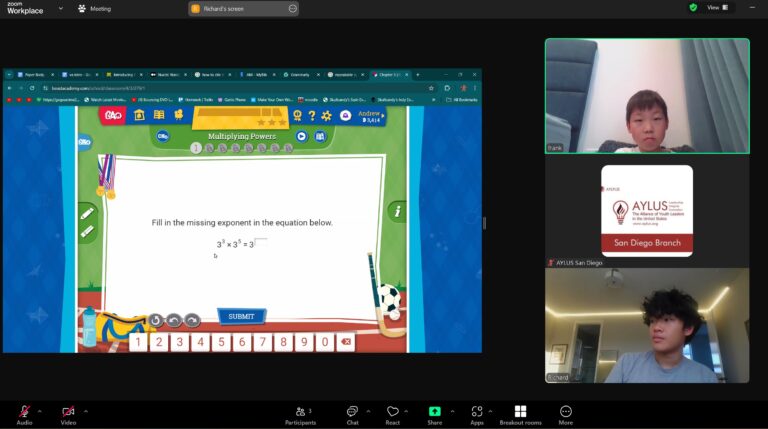Open a new browser tab

(x=418, y=74)
